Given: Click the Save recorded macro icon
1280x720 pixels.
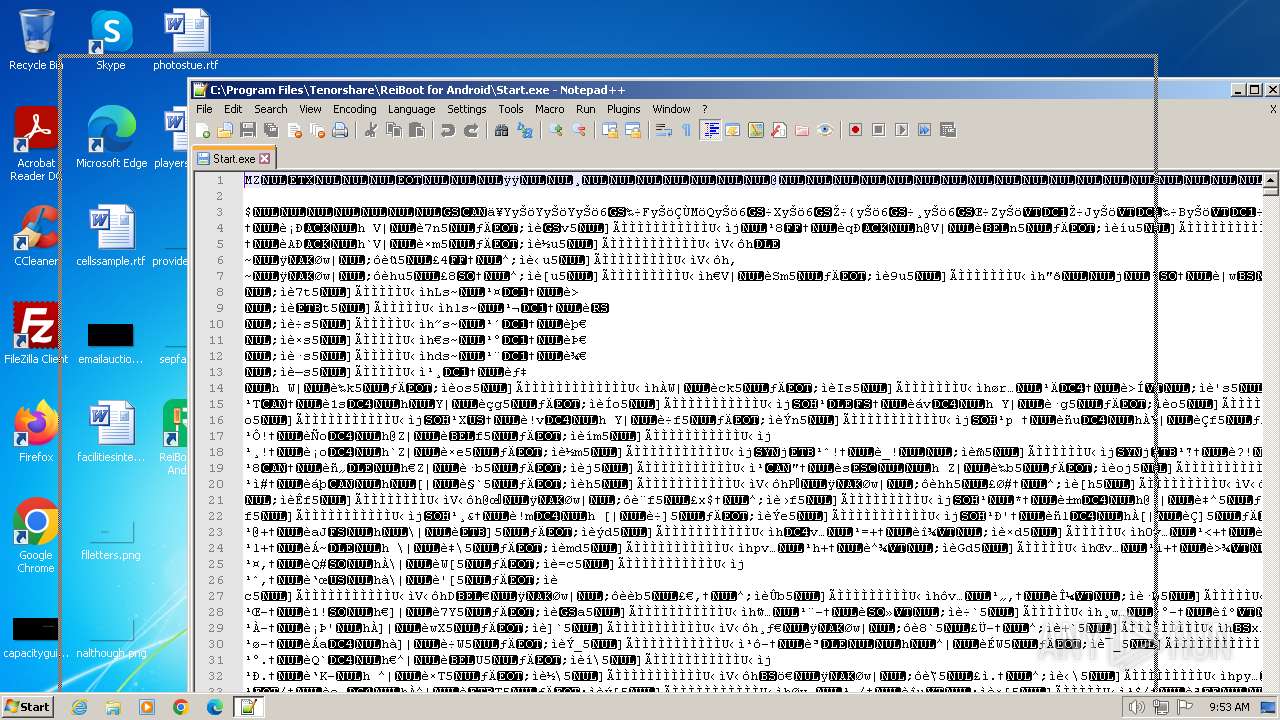Looking at the screenshot, I should 948,130.
